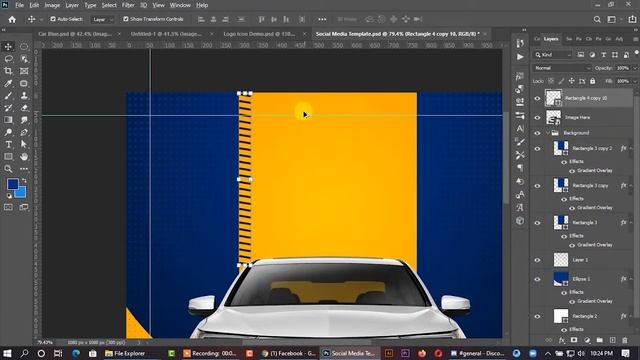The width and height of the screenshot is (640, 360).
Task: Collapse effects of Rectangle 3 copy 2
Action: [631, 149]
